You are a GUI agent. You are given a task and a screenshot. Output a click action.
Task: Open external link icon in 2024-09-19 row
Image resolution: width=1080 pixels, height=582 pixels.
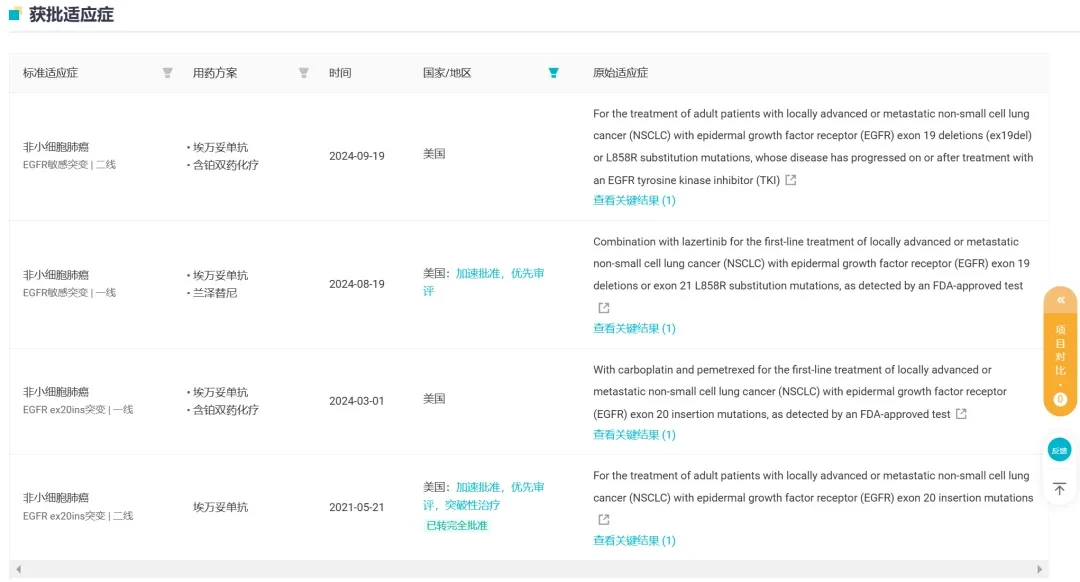(791, 180)
